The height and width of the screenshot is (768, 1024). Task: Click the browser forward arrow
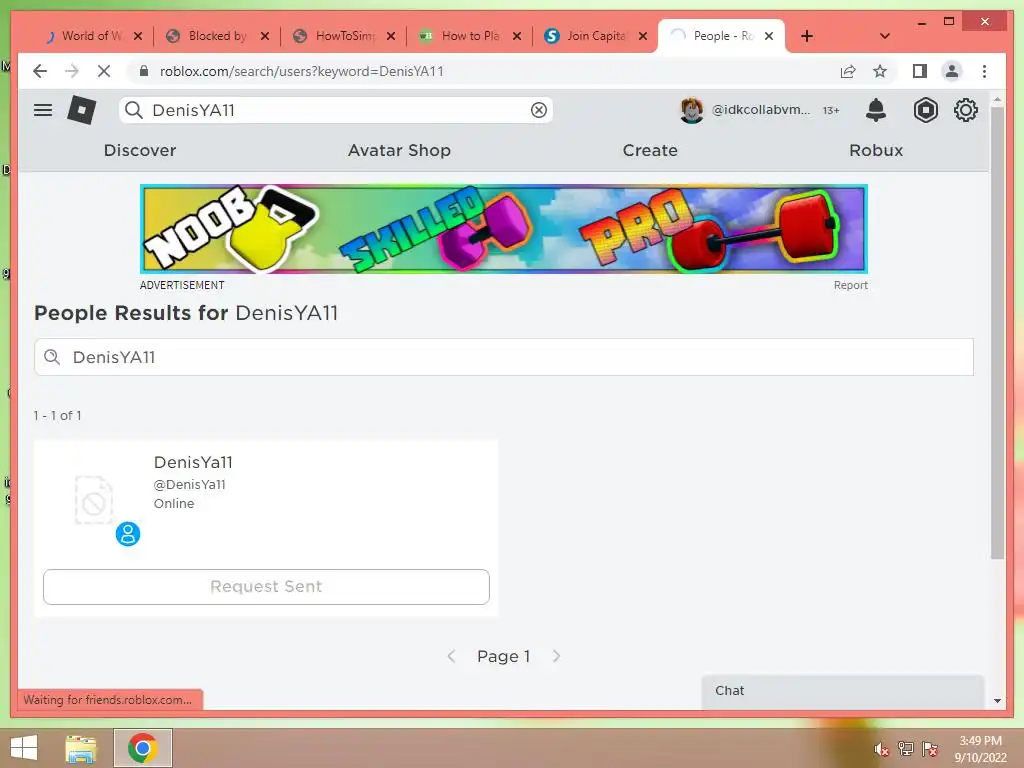pos(72,71)
